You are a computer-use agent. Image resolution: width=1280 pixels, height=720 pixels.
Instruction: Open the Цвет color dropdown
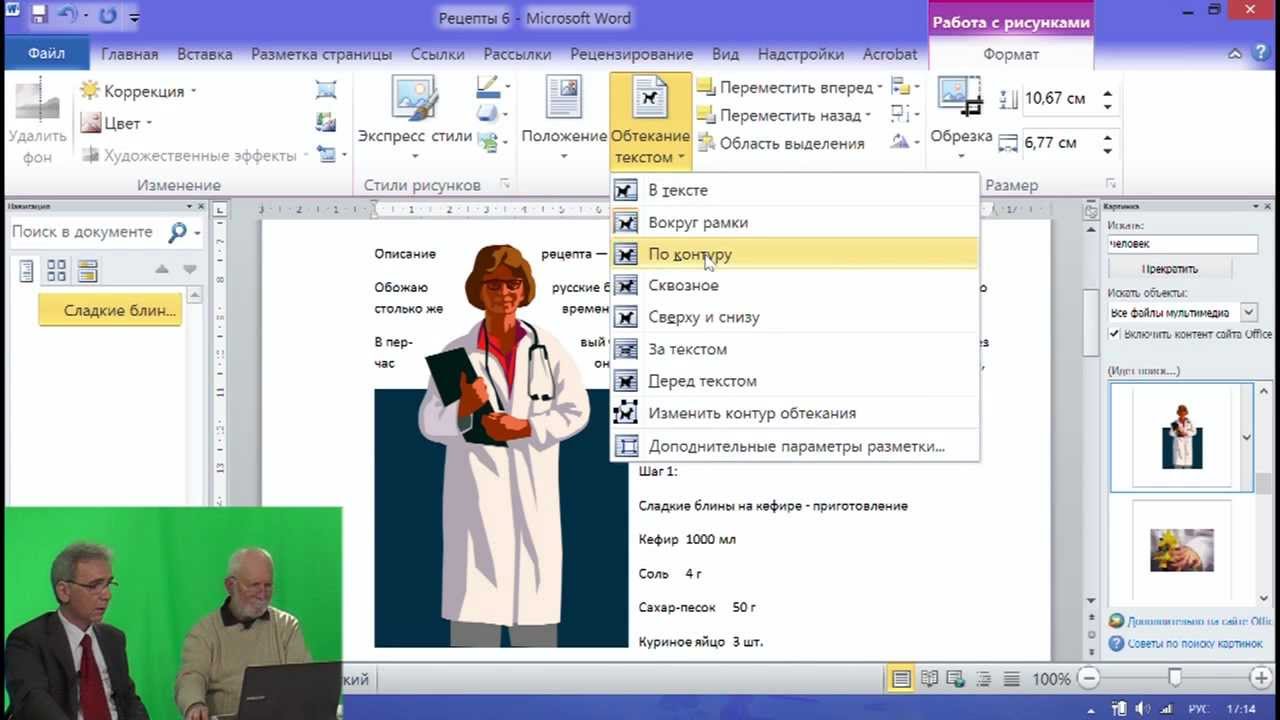click(x=116, y=123)
